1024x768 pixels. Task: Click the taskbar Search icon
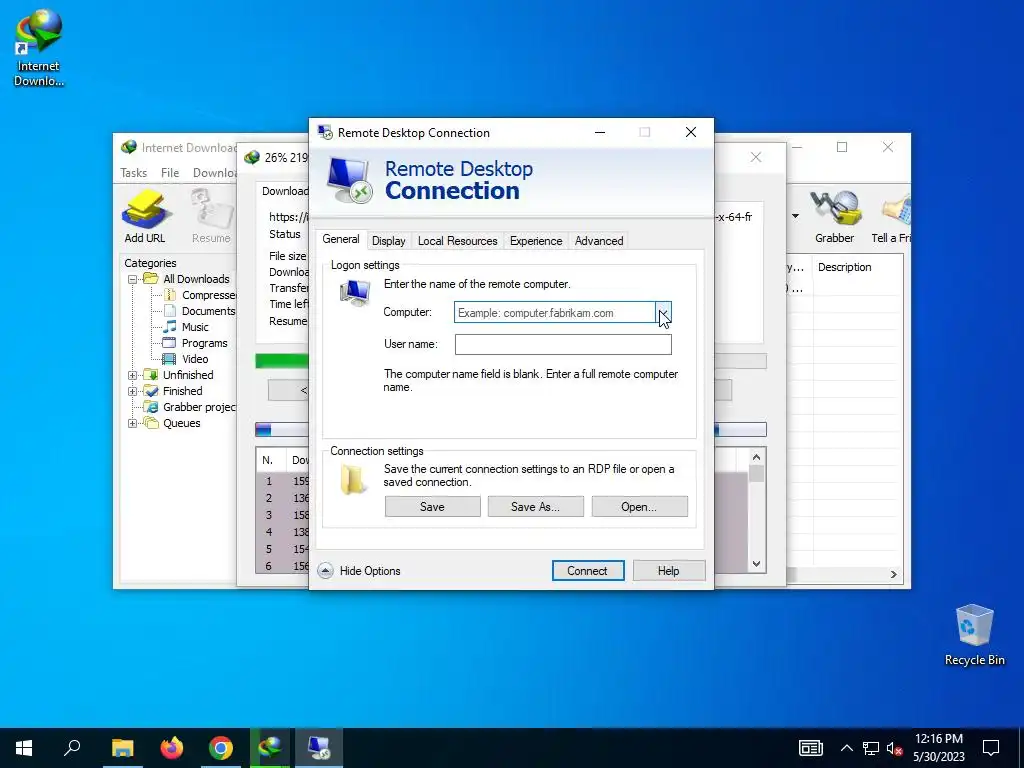click(x=72, y=748)
